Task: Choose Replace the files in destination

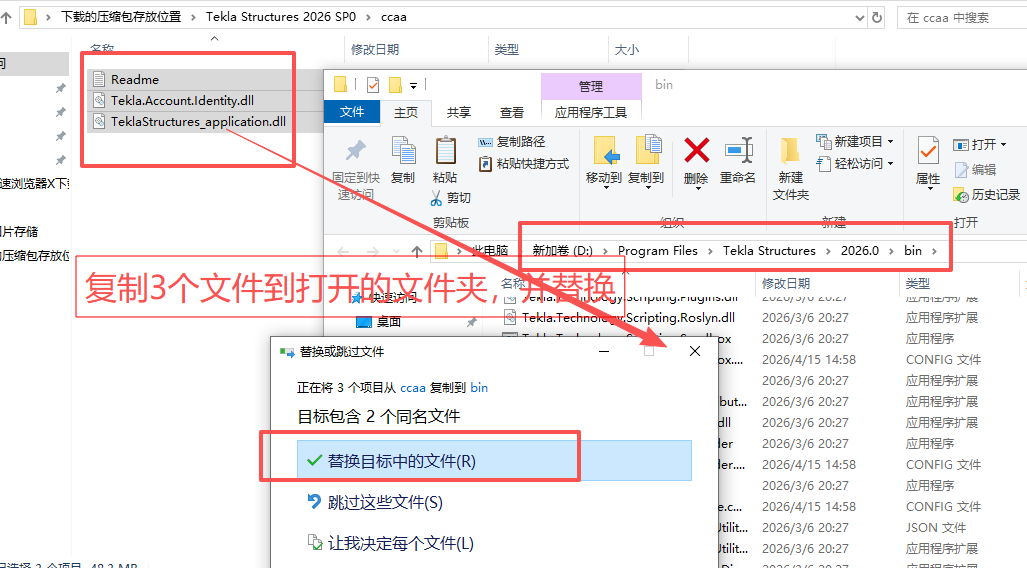Action: pyautogui.click(x=495, y=461)
